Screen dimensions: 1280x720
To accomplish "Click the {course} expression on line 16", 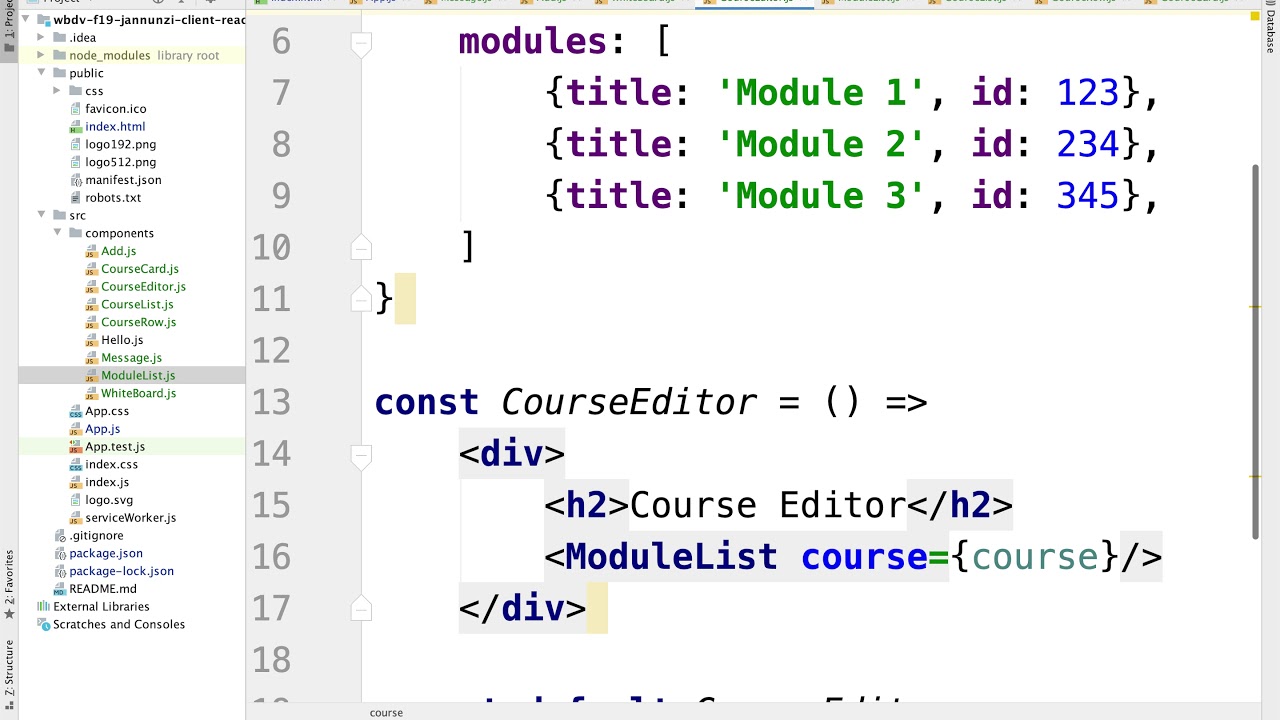I will [x=1035, y=557].
